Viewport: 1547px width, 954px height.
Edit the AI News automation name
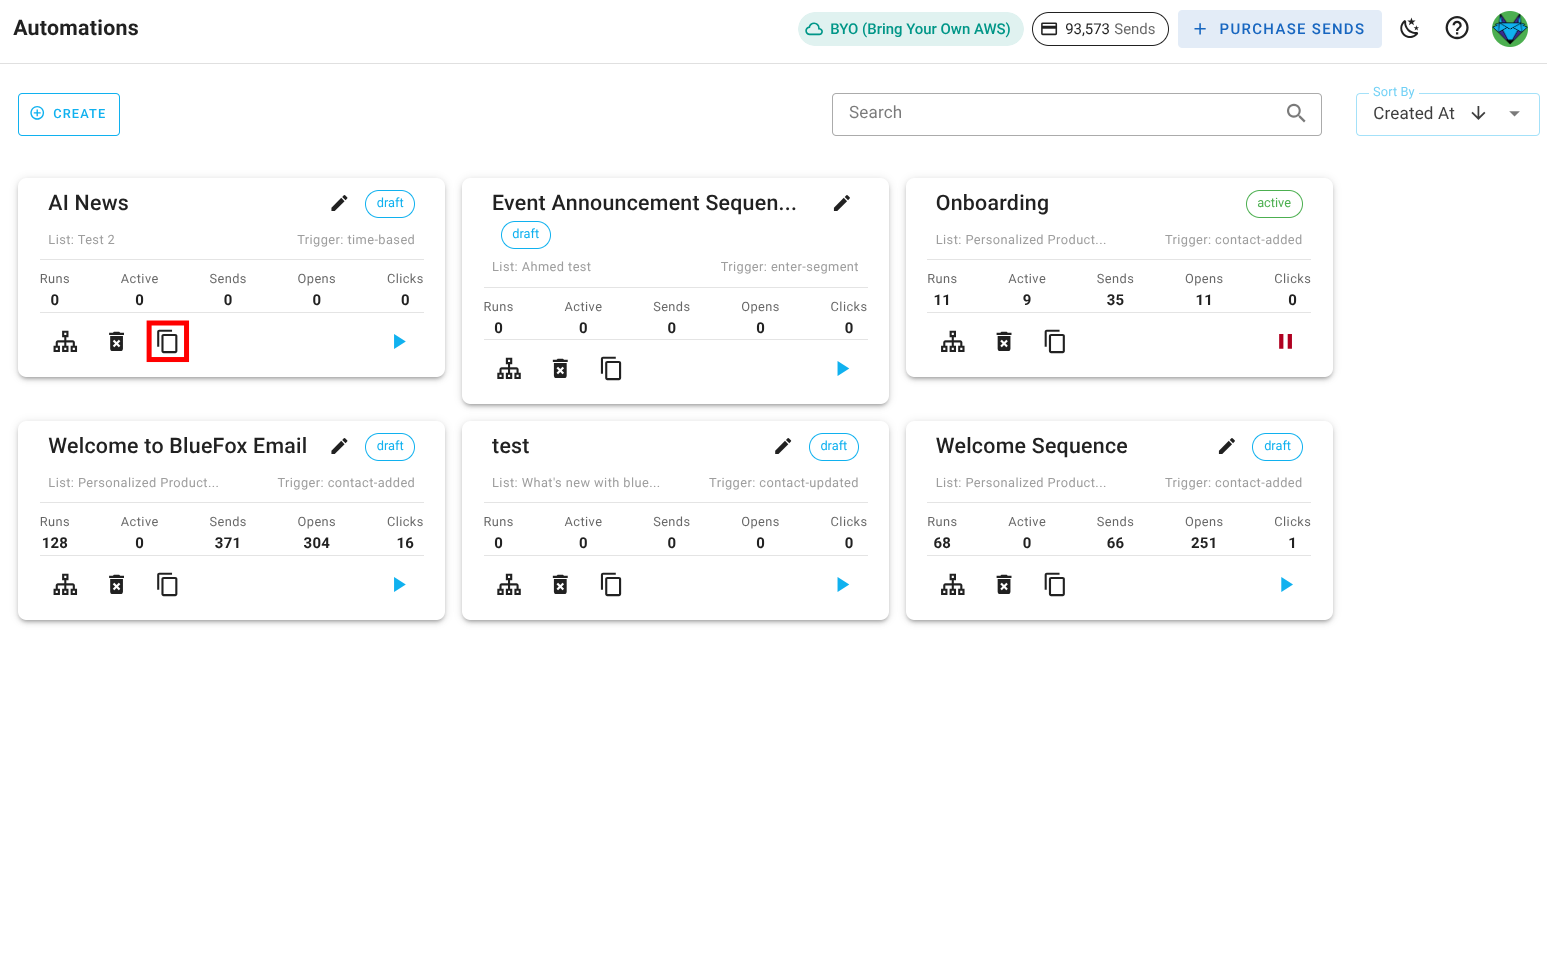coord(339,203)
